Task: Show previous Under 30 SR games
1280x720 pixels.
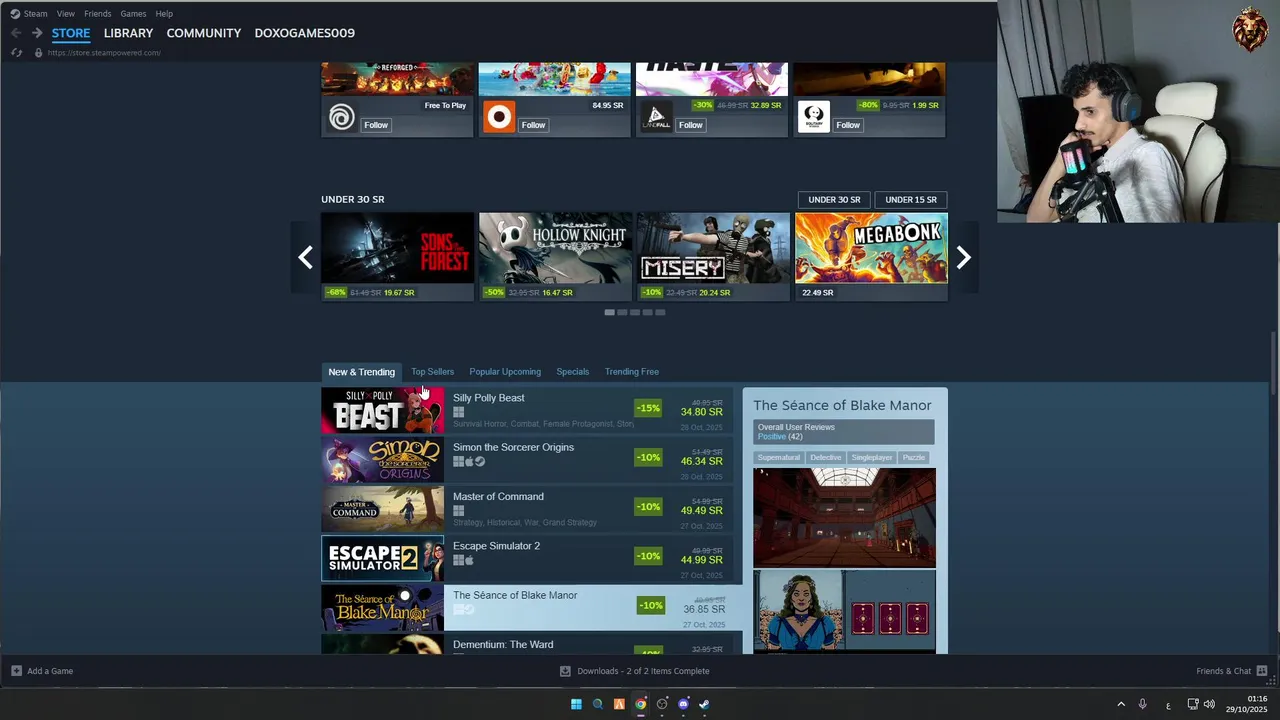Action: (x=305, y=258)
